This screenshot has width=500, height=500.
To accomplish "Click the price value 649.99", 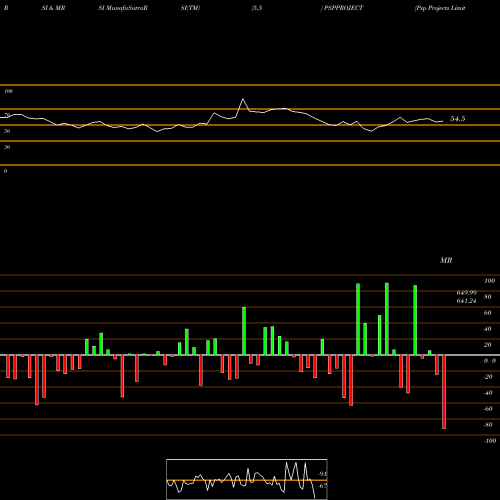I will pyautogui.click(x=467, y=293).
